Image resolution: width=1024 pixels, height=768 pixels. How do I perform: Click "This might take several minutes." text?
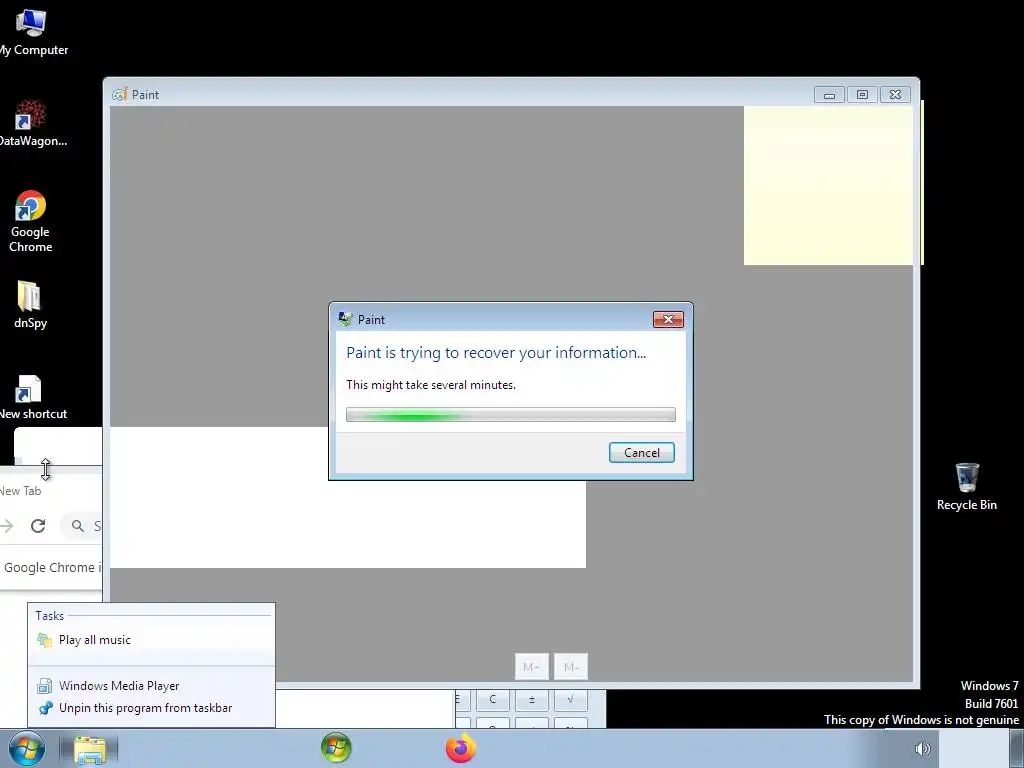click(x=431, y=385)
